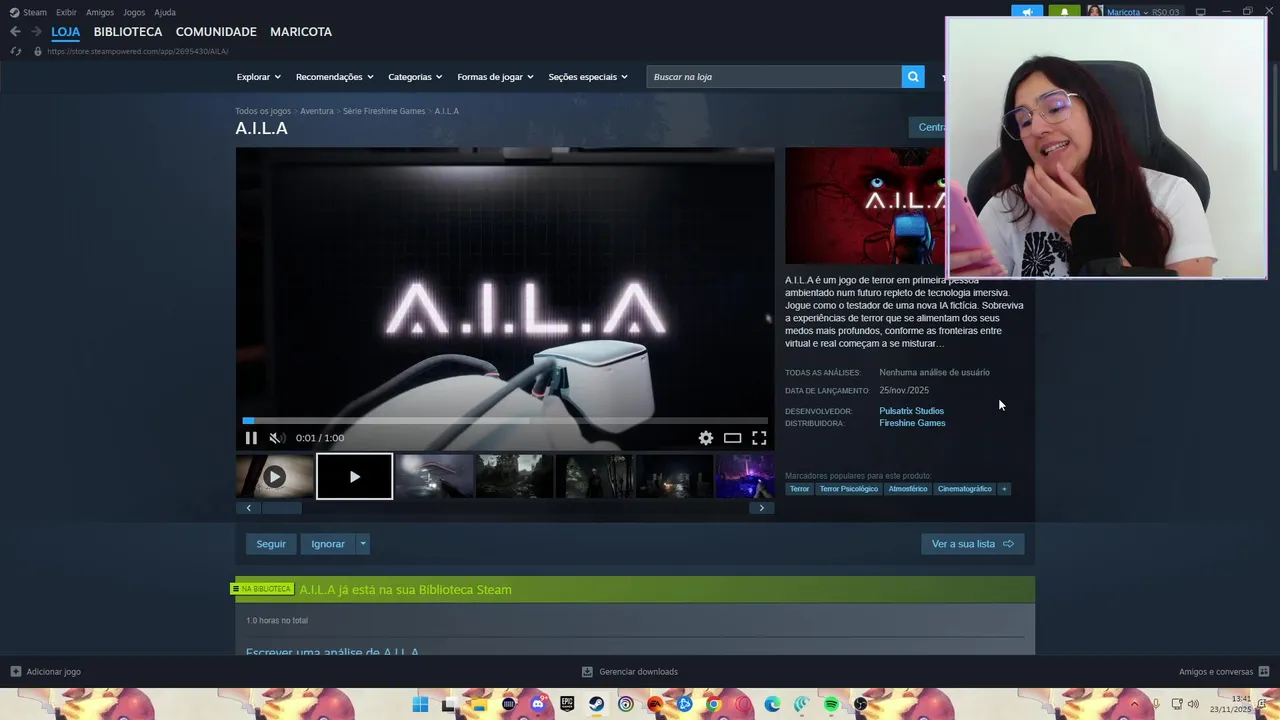Go forward with the Steam forward arrow
1280x720 pixels.
[36, 32]
